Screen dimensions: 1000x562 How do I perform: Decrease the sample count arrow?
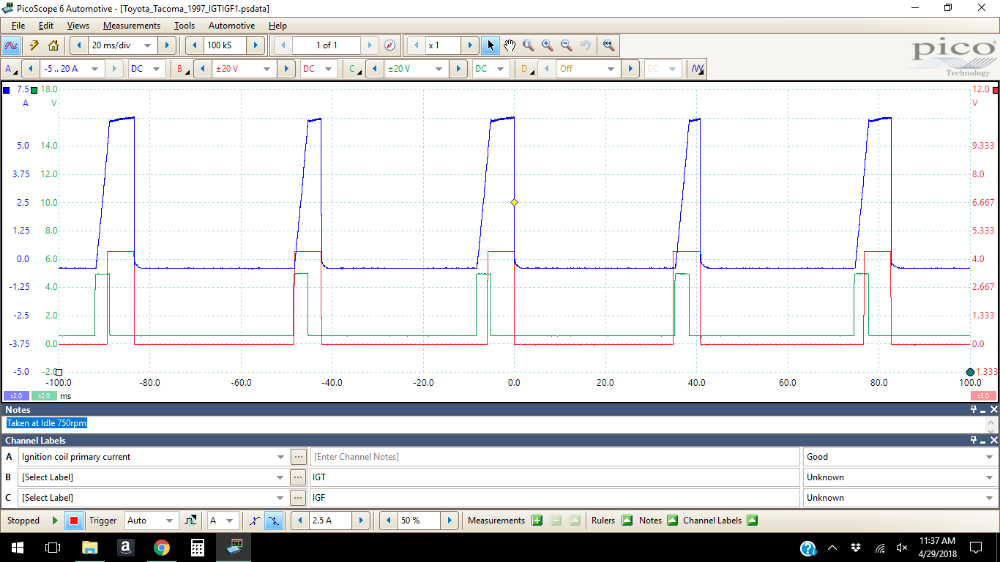tap(195, 45)
